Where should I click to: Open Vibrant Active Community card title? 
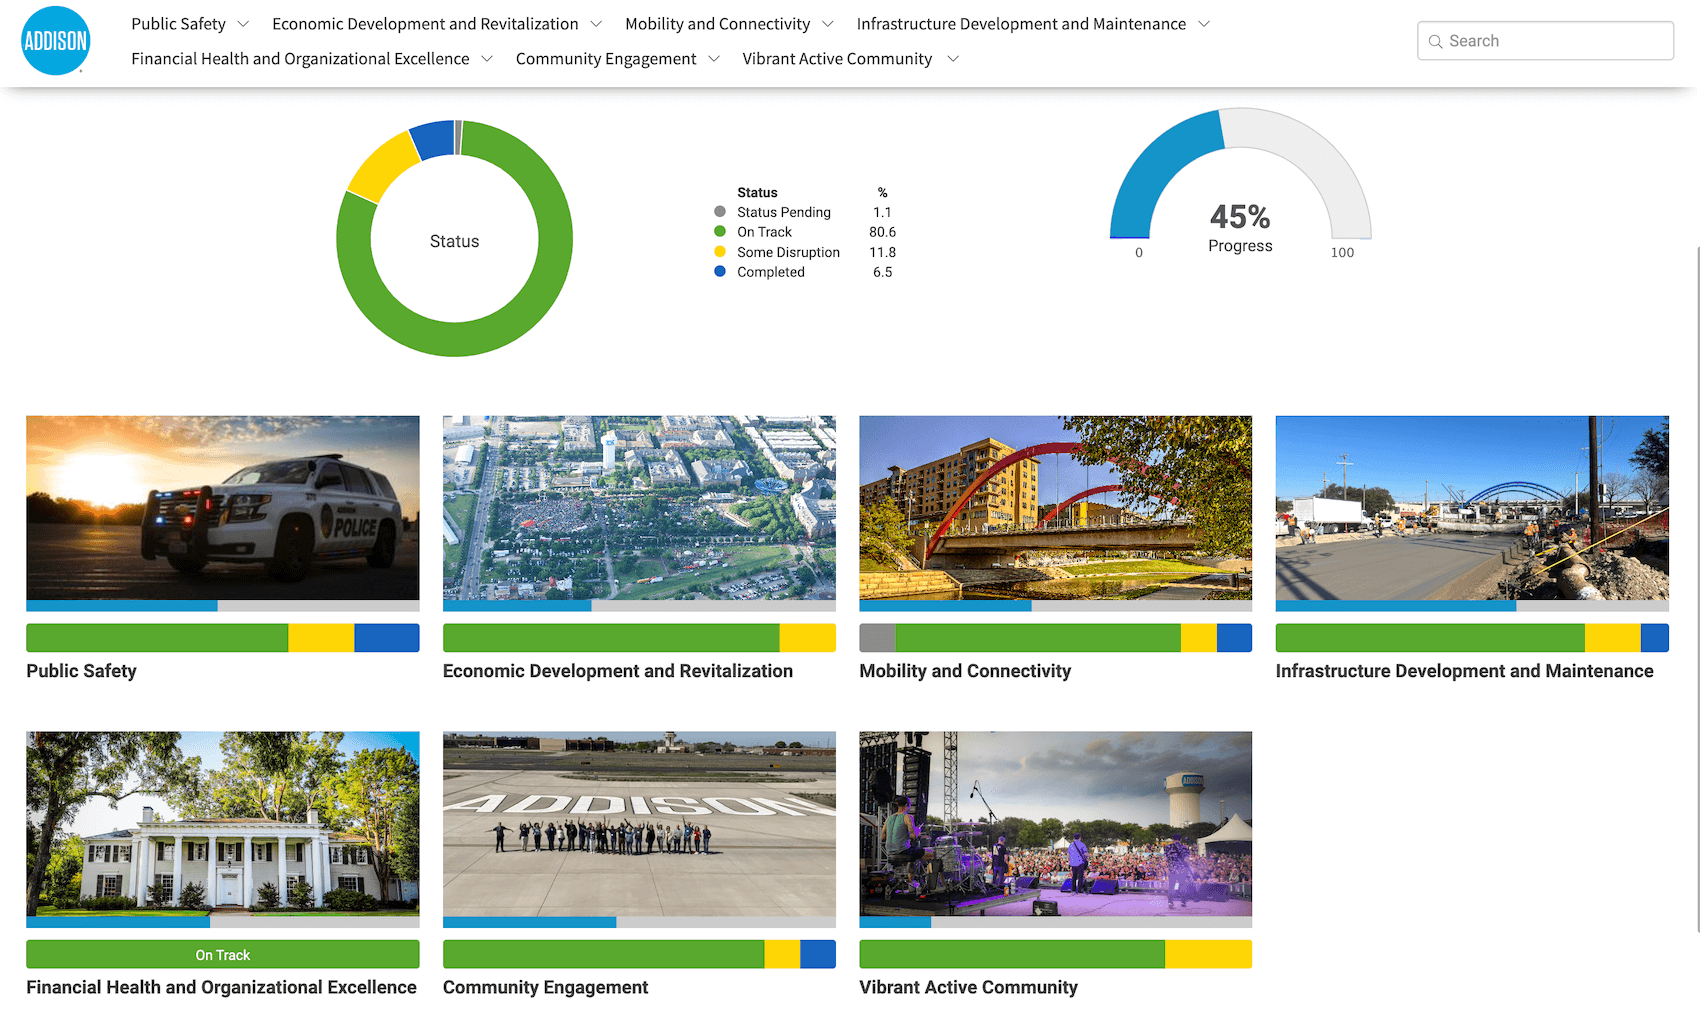(x=968, y=987)
